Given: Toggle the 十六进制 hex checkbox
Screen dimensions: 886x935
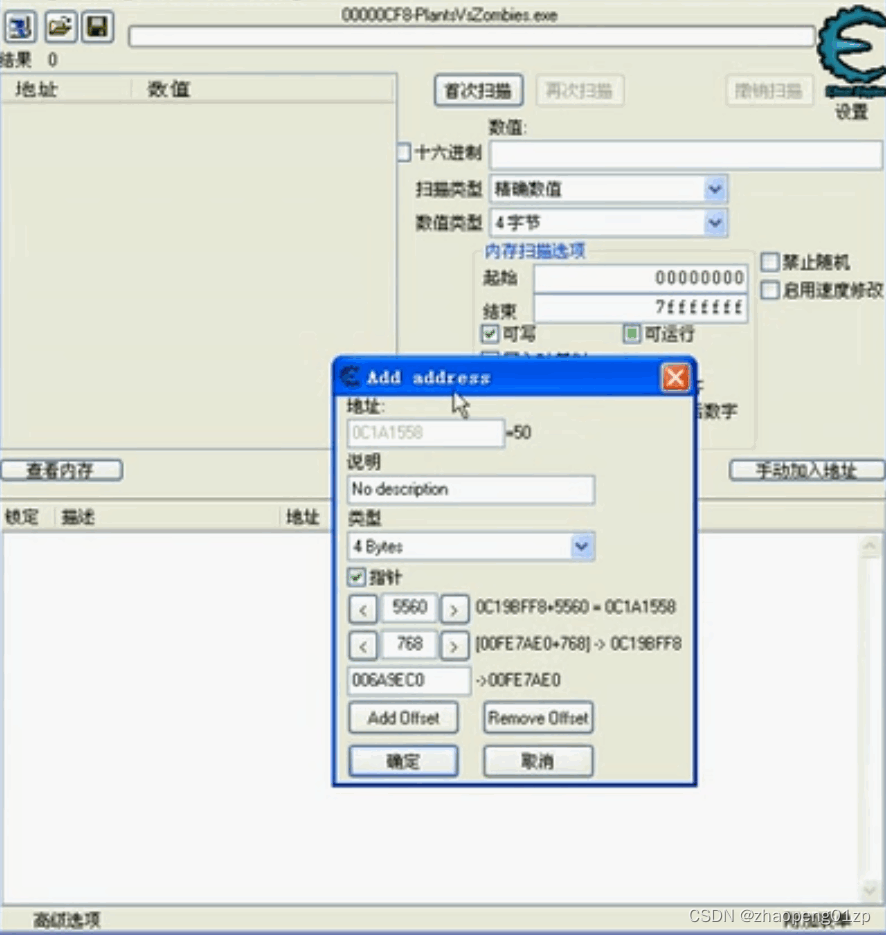Looking at the screenshot, I should coord(404,152).
